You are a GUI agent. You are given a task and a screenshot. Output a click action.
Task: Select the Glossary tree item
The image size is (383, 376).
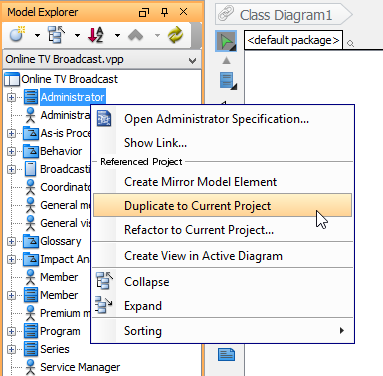click(60, 241)
